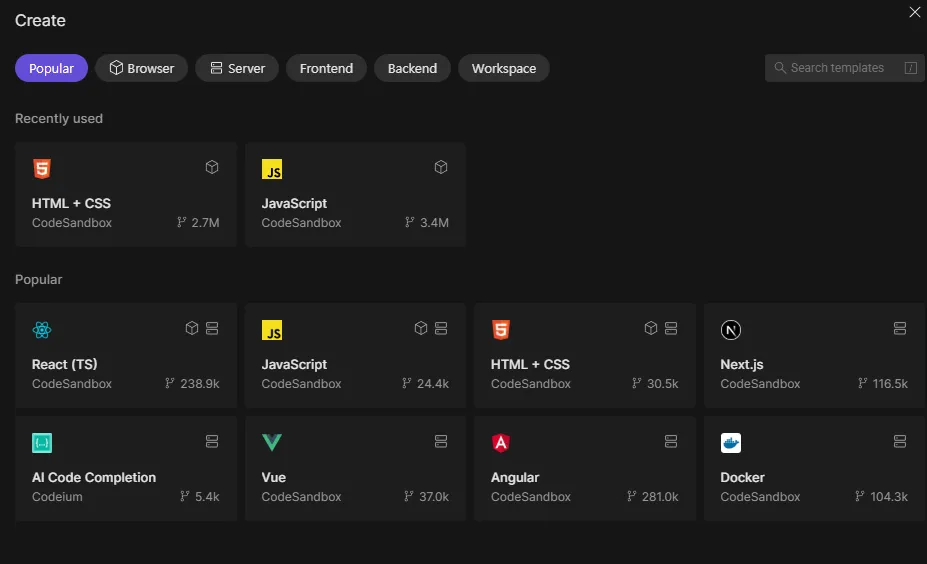
Task: Open the Workspace filter tab
Action: tap(504, 68)
